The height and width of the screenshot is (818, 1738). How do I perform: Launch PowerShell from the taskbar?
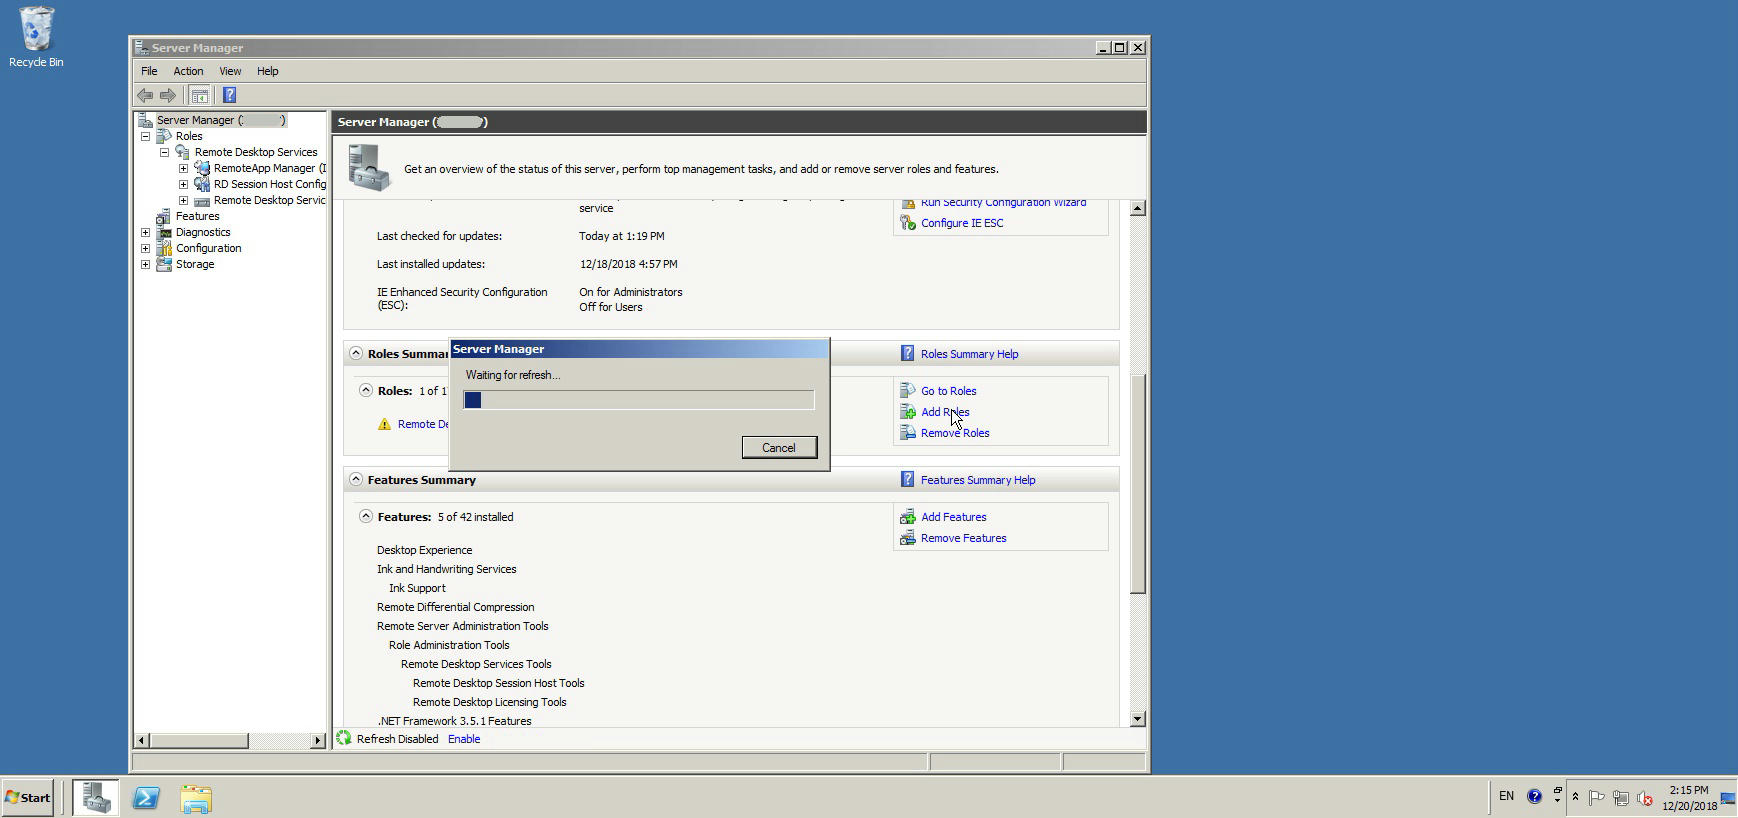[x=146, y=797]
